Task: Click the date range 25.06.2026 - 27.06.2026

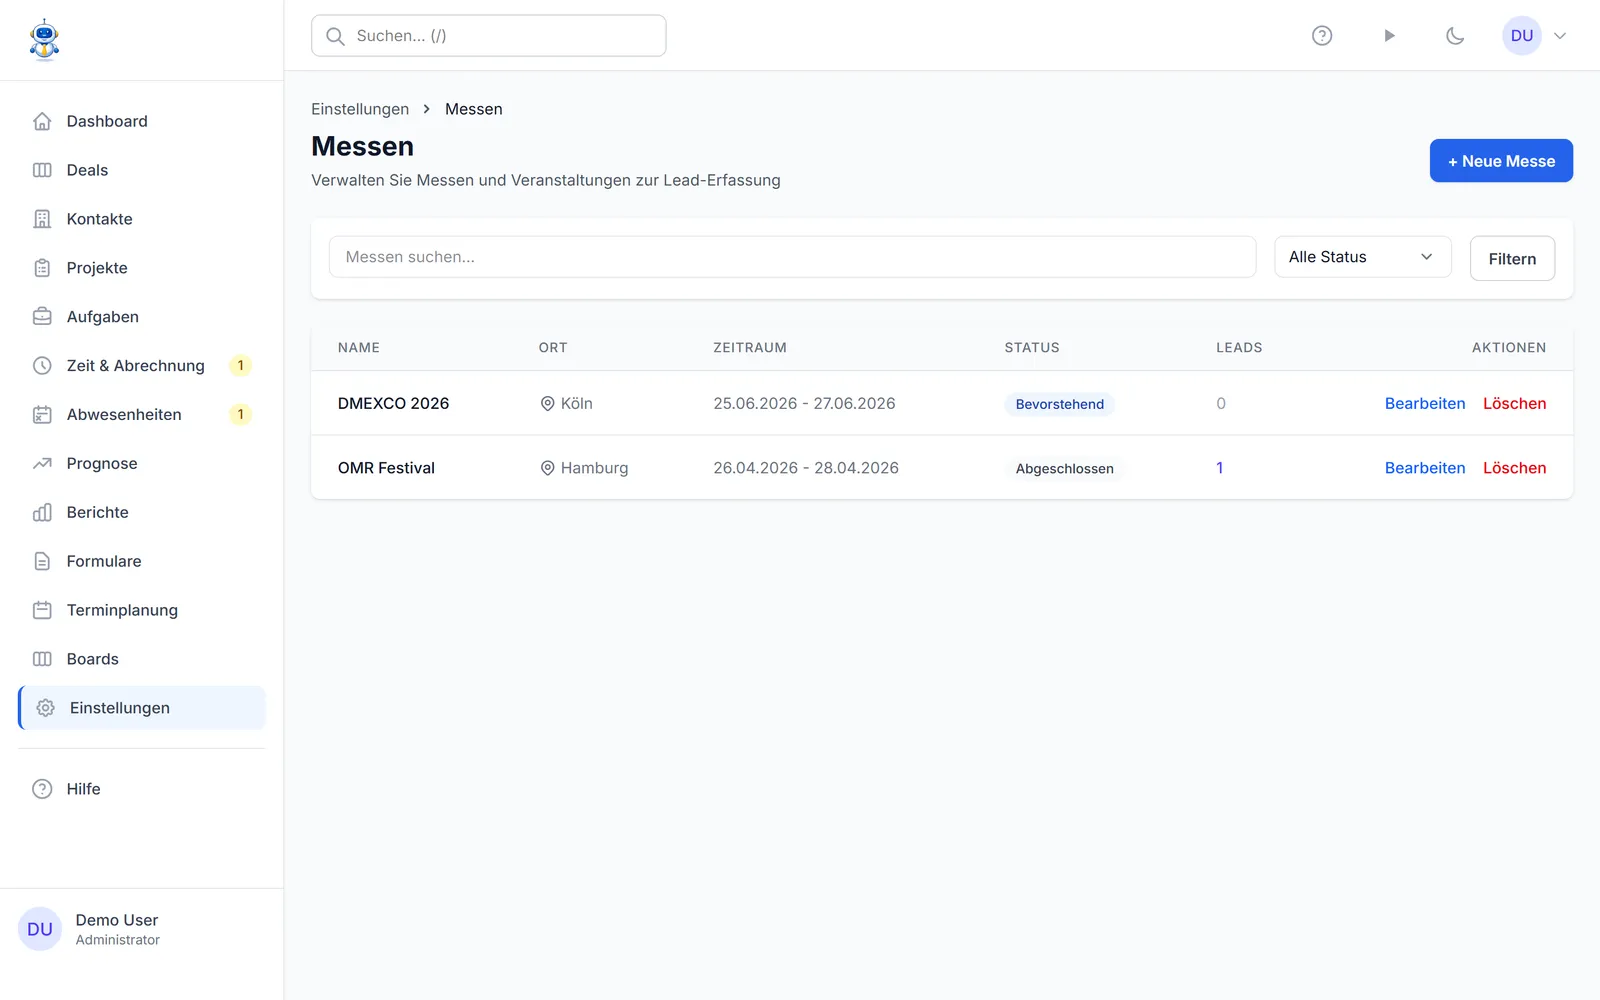Action: coord(804,404)
